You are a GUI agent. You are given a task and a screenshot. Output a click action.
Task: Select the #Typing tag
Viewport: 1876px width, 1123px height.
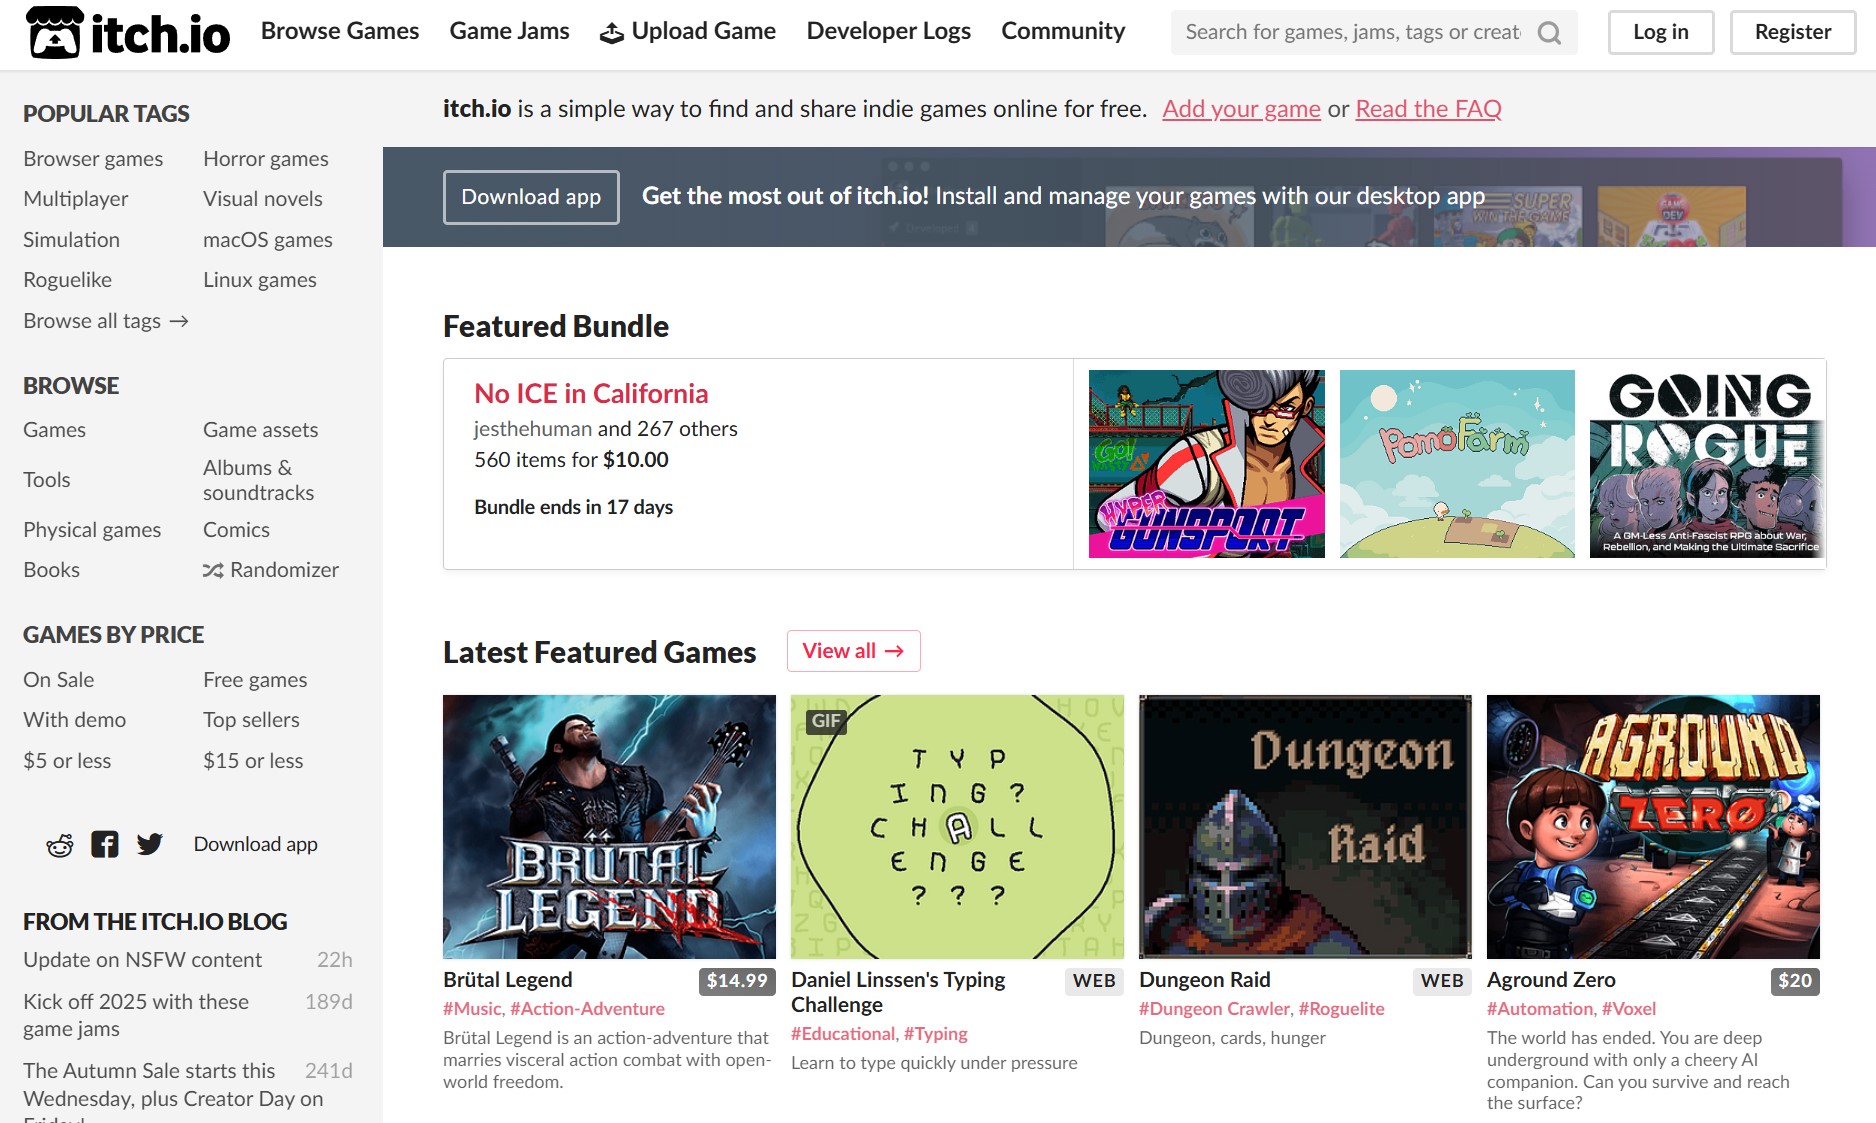(936, 1034)
